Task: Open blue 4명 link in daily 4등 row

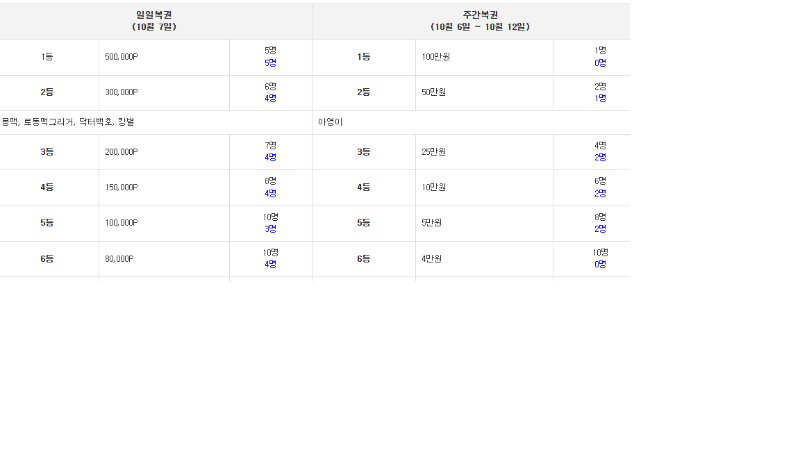Action: [x=270, y=193]
